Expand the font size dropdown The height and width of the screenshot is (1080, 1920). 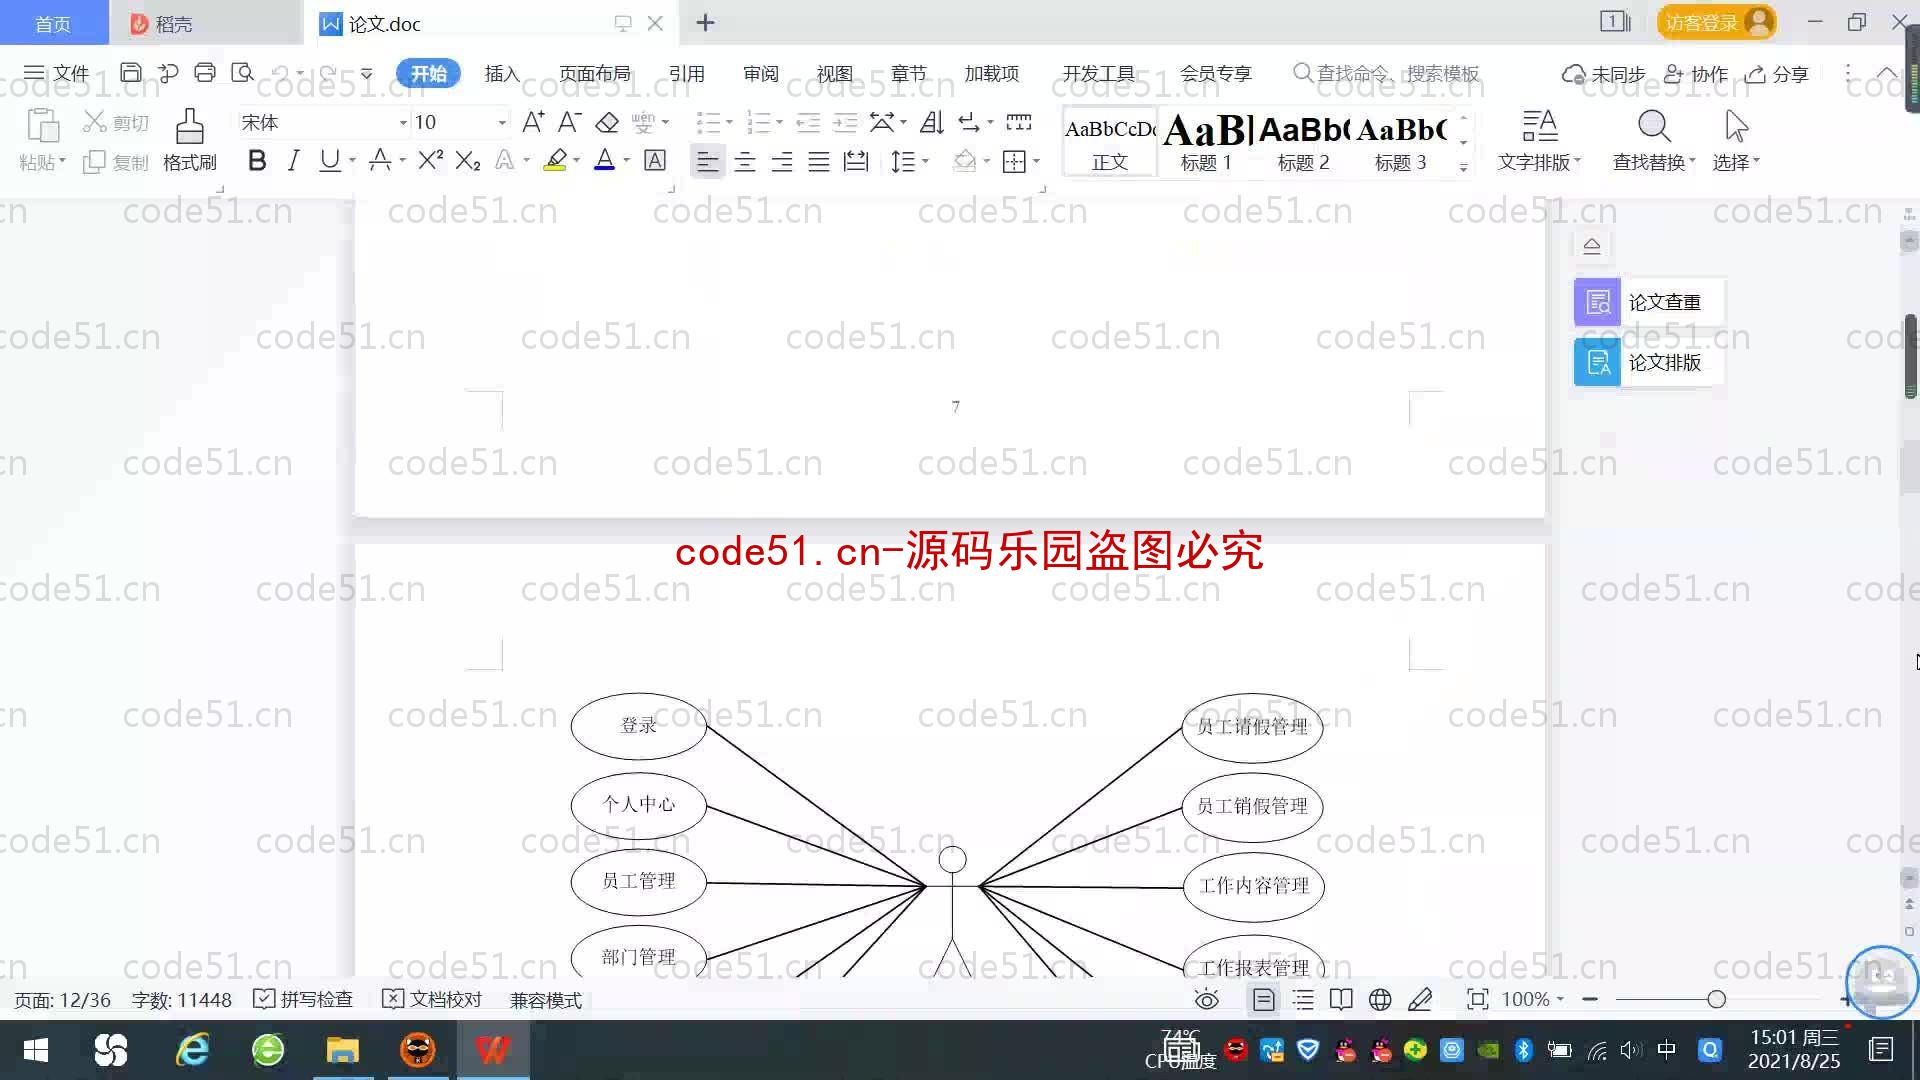pos(501,121)
